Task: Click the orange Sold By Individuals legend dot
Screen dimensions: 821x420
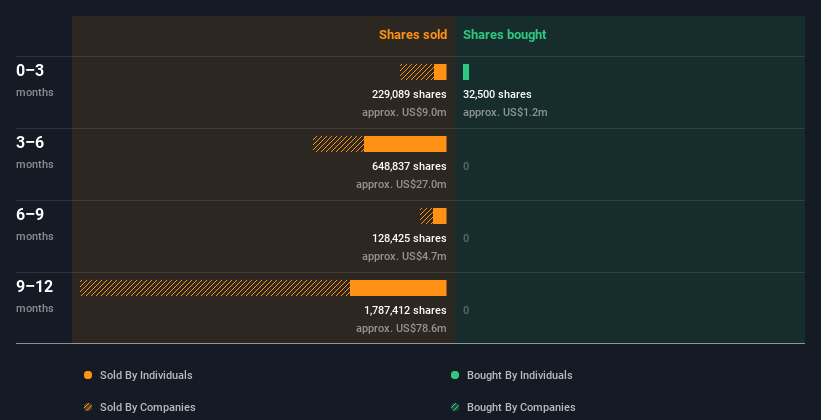Action: tap(88, 376)
